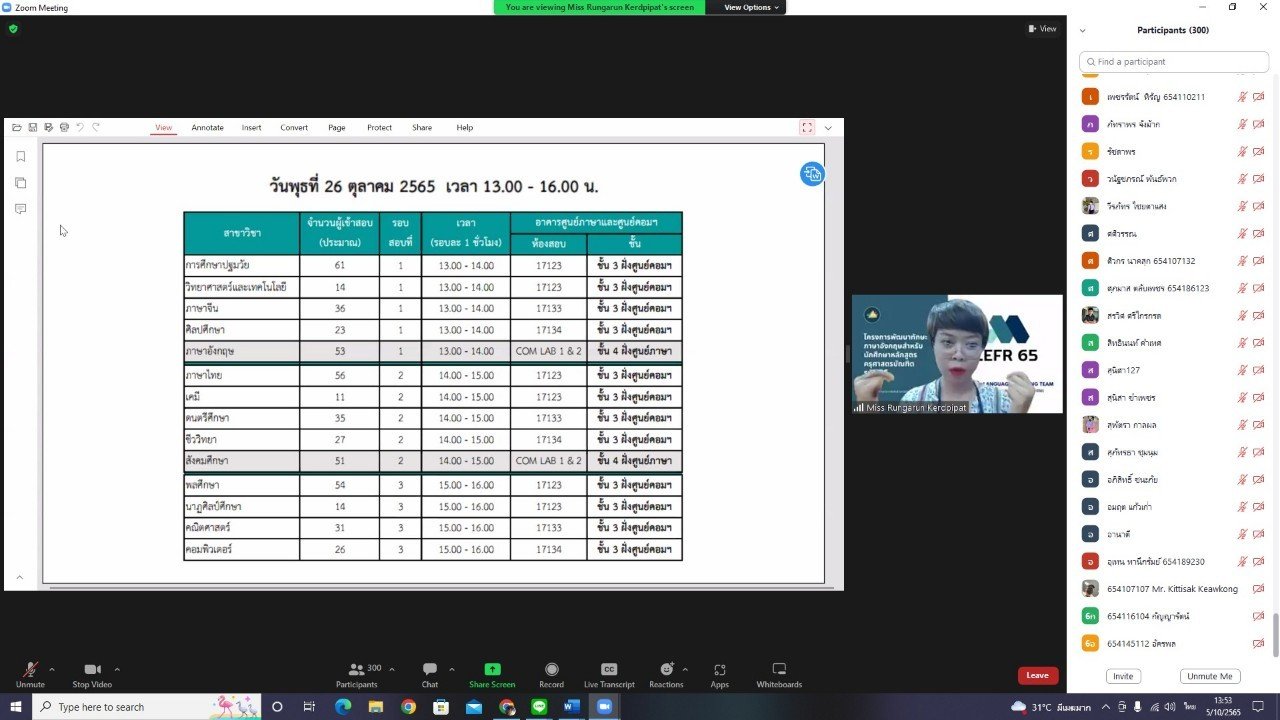Open the Annotate tab in shared document
The image size is (1280, 720).
click(207, 128)
